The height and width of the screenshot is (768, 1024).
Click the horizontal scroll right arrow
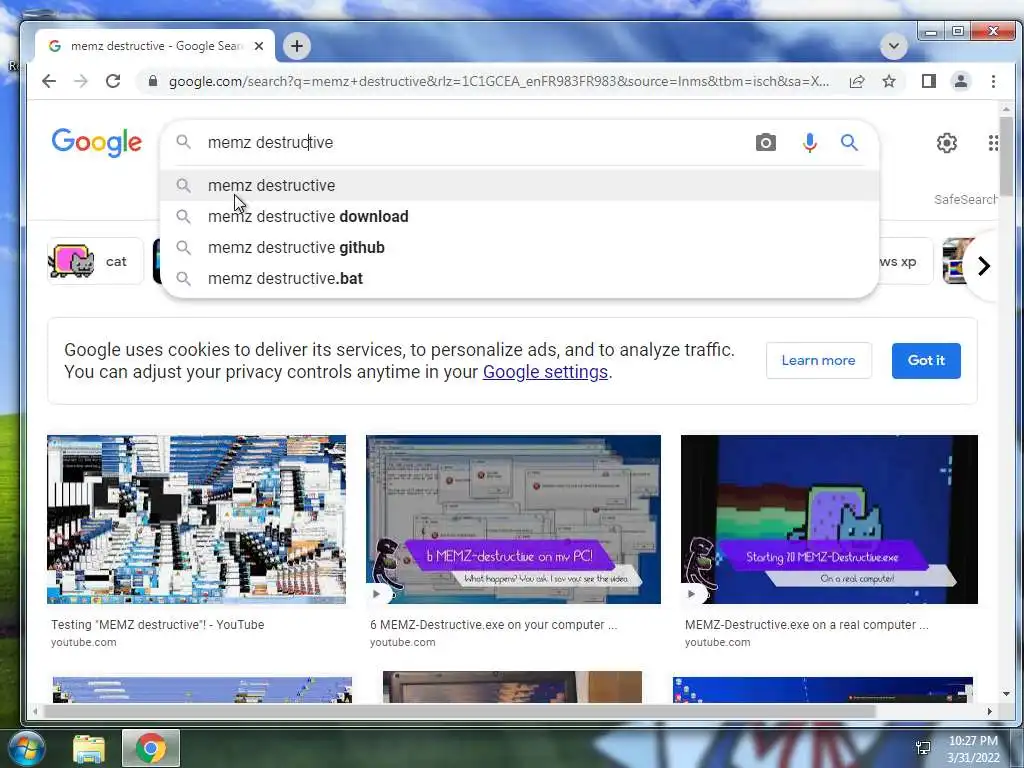pos(989,711)
